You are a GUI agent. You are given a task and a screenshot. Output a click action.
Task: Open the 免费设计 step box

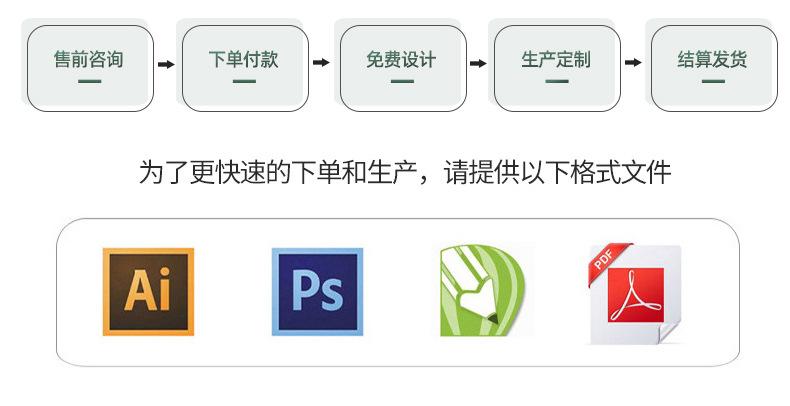[403, 69]
